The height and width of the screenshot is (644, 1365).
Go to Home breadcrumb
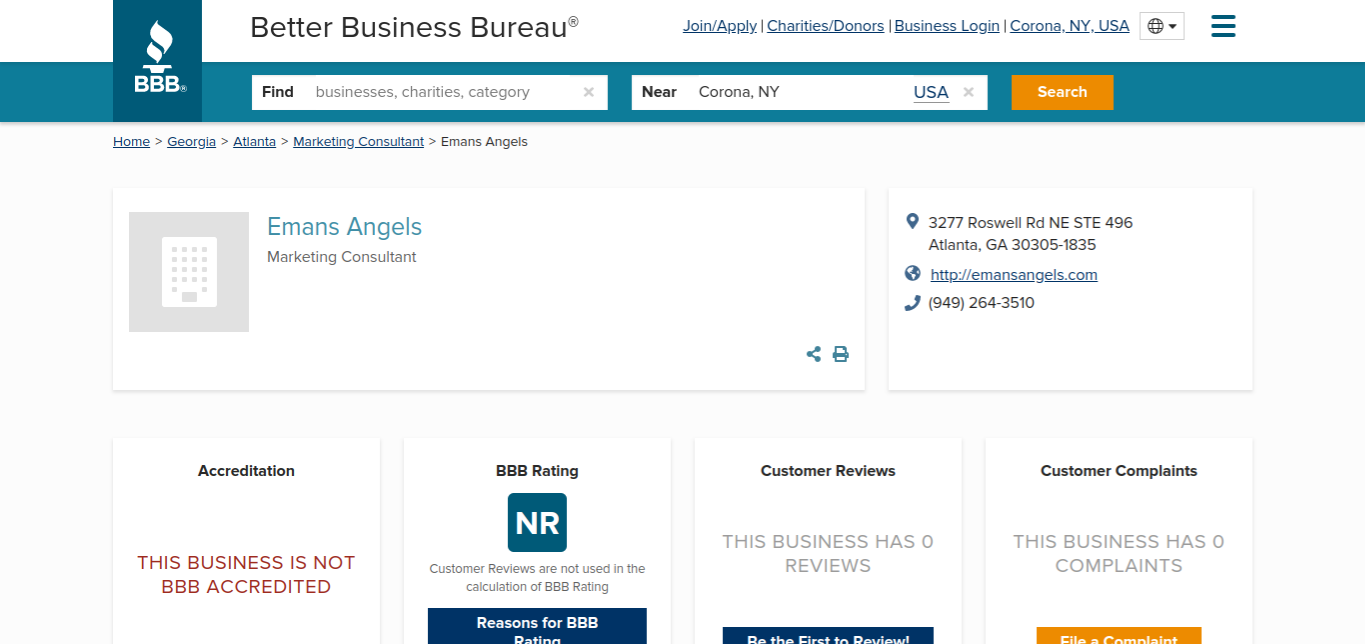click(131, 142)
